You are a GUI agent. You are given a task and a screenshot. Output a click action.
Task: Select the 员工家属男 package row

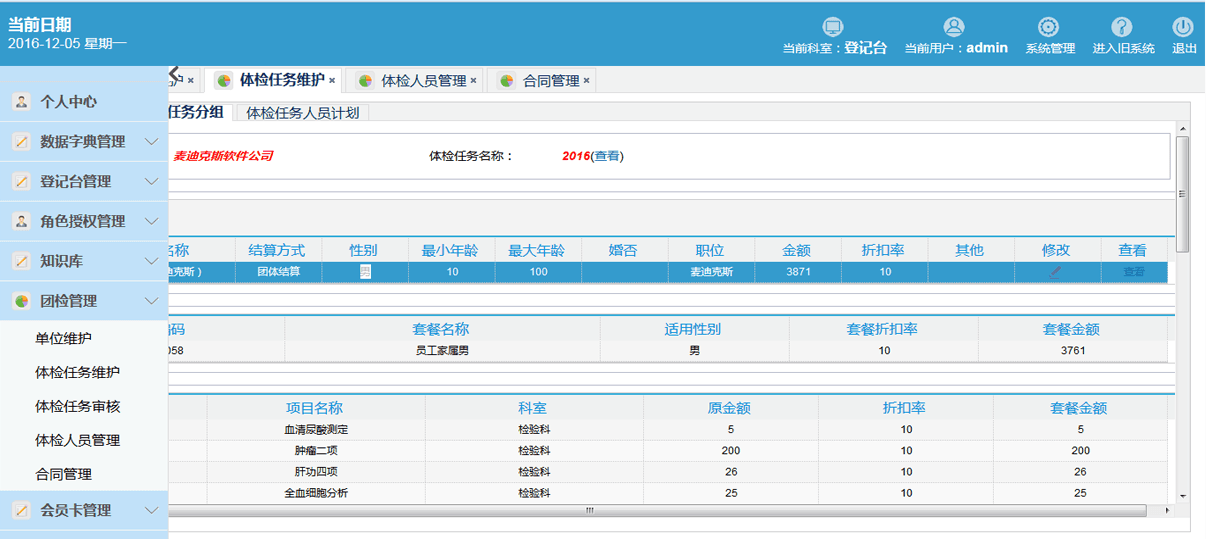coord(667,351)
